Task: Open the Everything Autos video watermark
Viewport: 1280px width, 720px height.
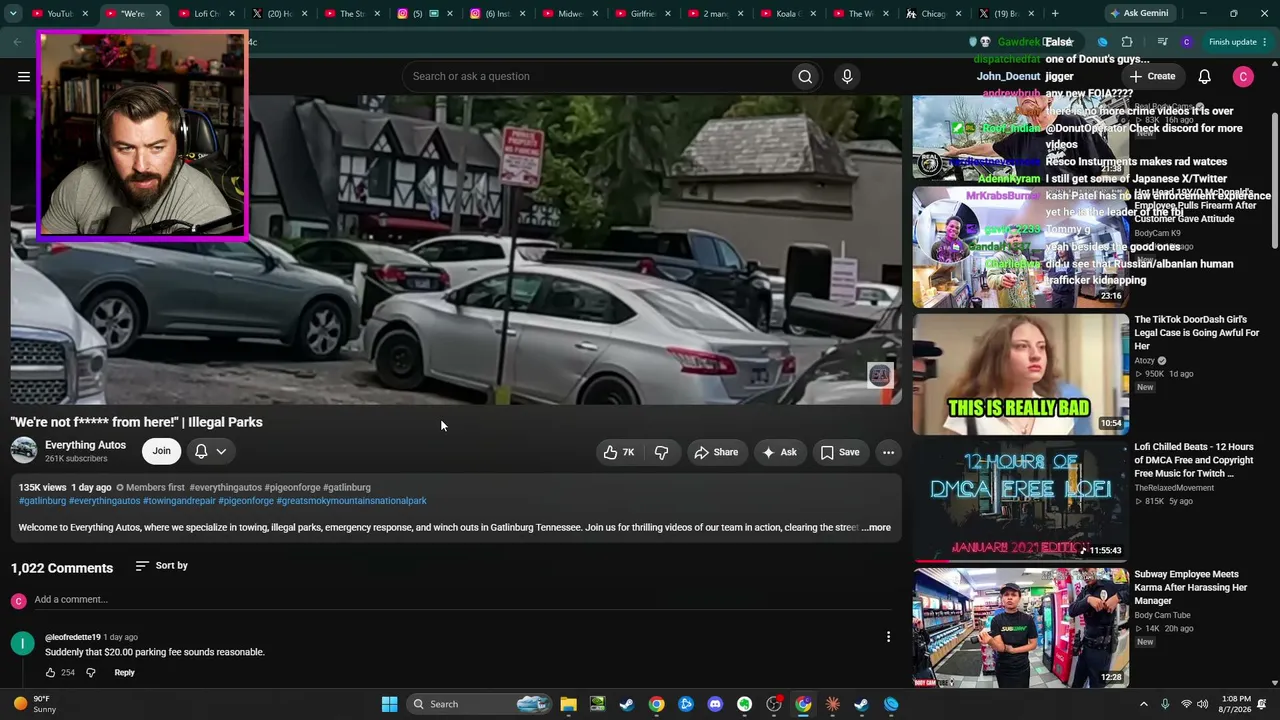Action: [879, 375]
